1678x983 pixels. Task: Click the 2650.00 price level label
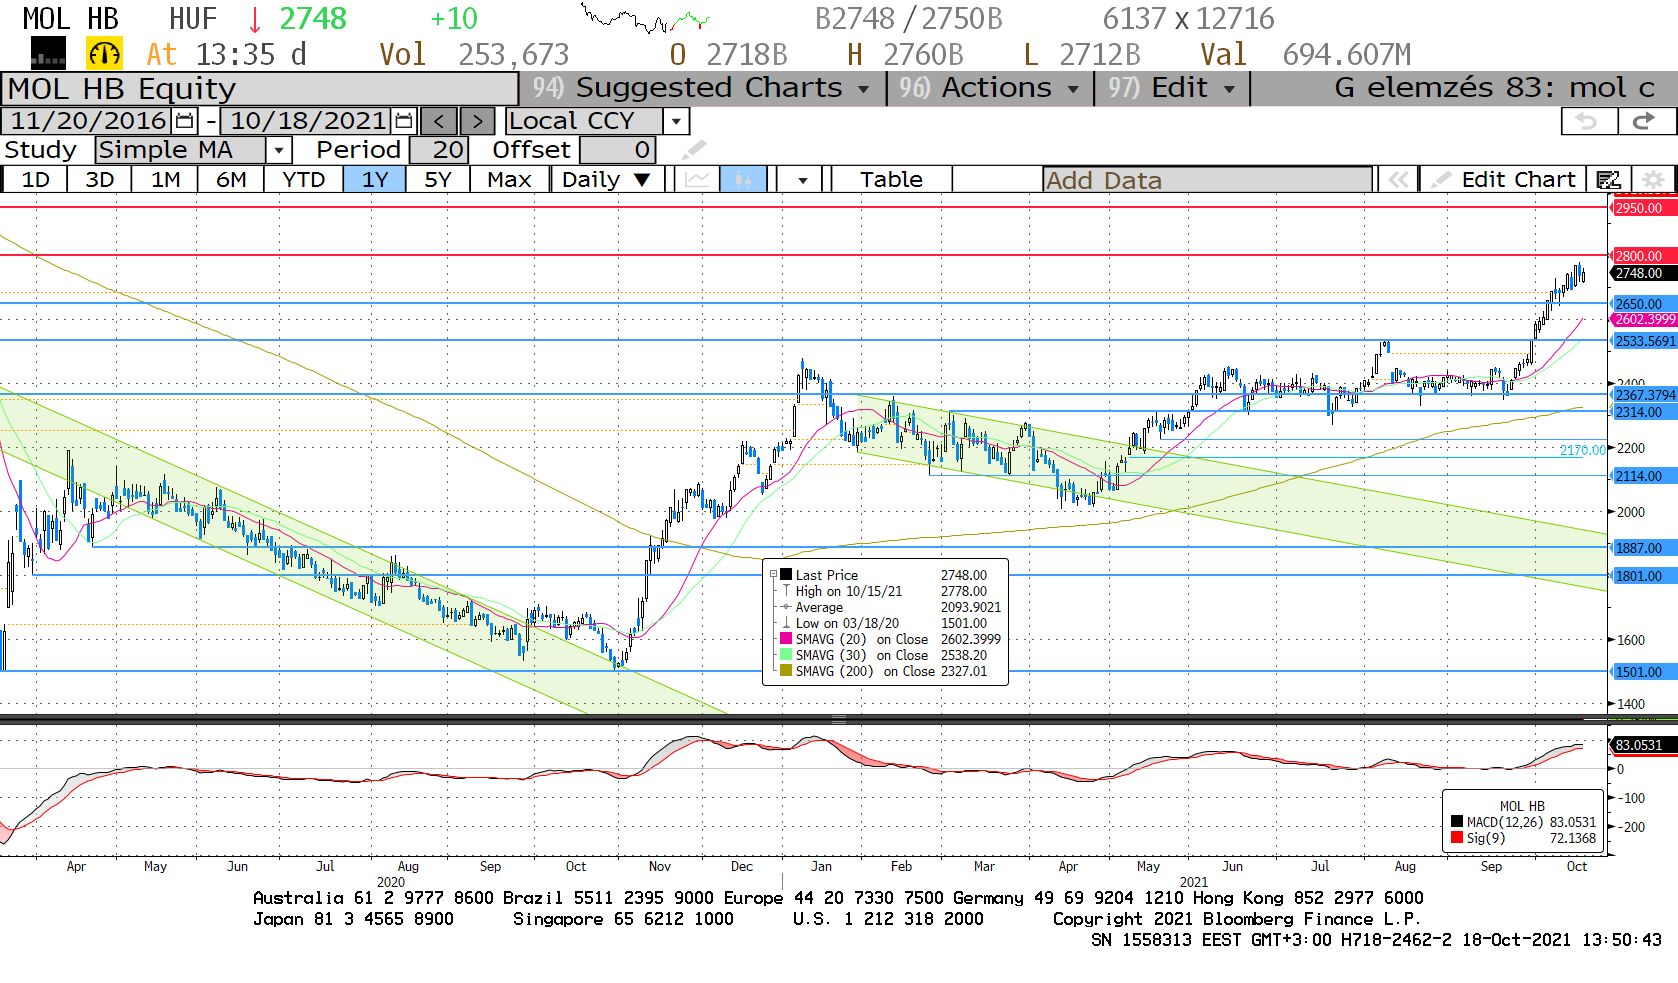point(1642,304)
